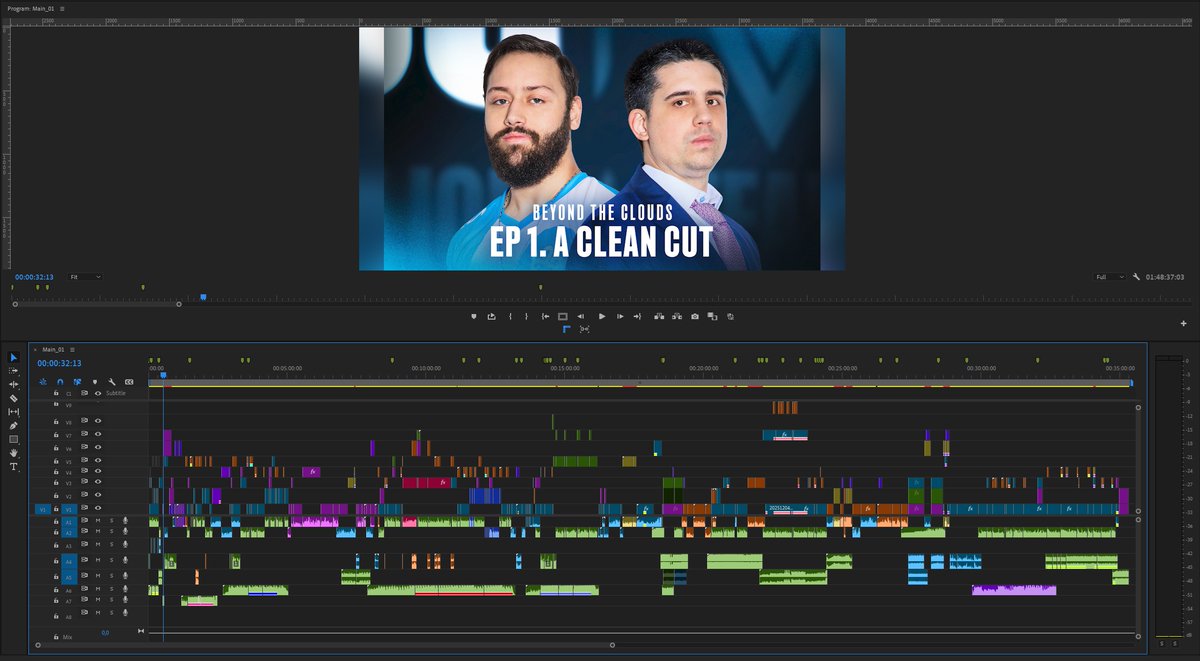Select the Pen tool
This screenshot has height=661, width=1200.
tap(13, 423)
